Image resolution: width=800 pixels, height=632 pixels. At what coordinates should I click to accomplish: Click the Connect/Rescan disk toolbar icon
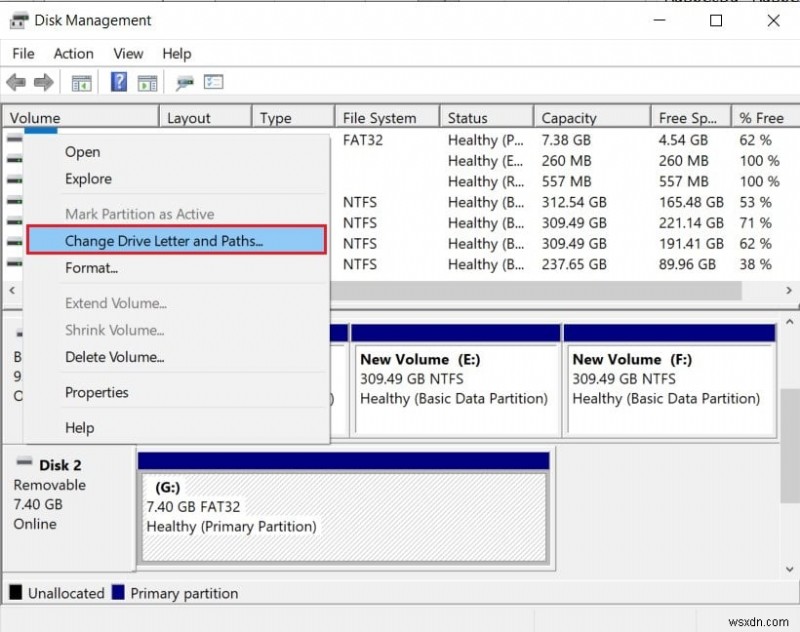[185, 83]
